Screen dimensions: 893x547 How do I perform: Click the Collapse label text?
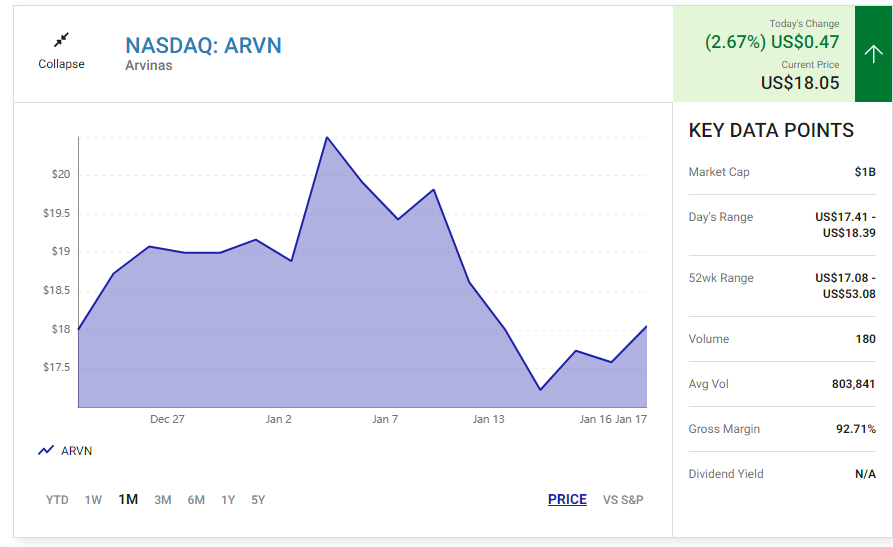(62, 64)
